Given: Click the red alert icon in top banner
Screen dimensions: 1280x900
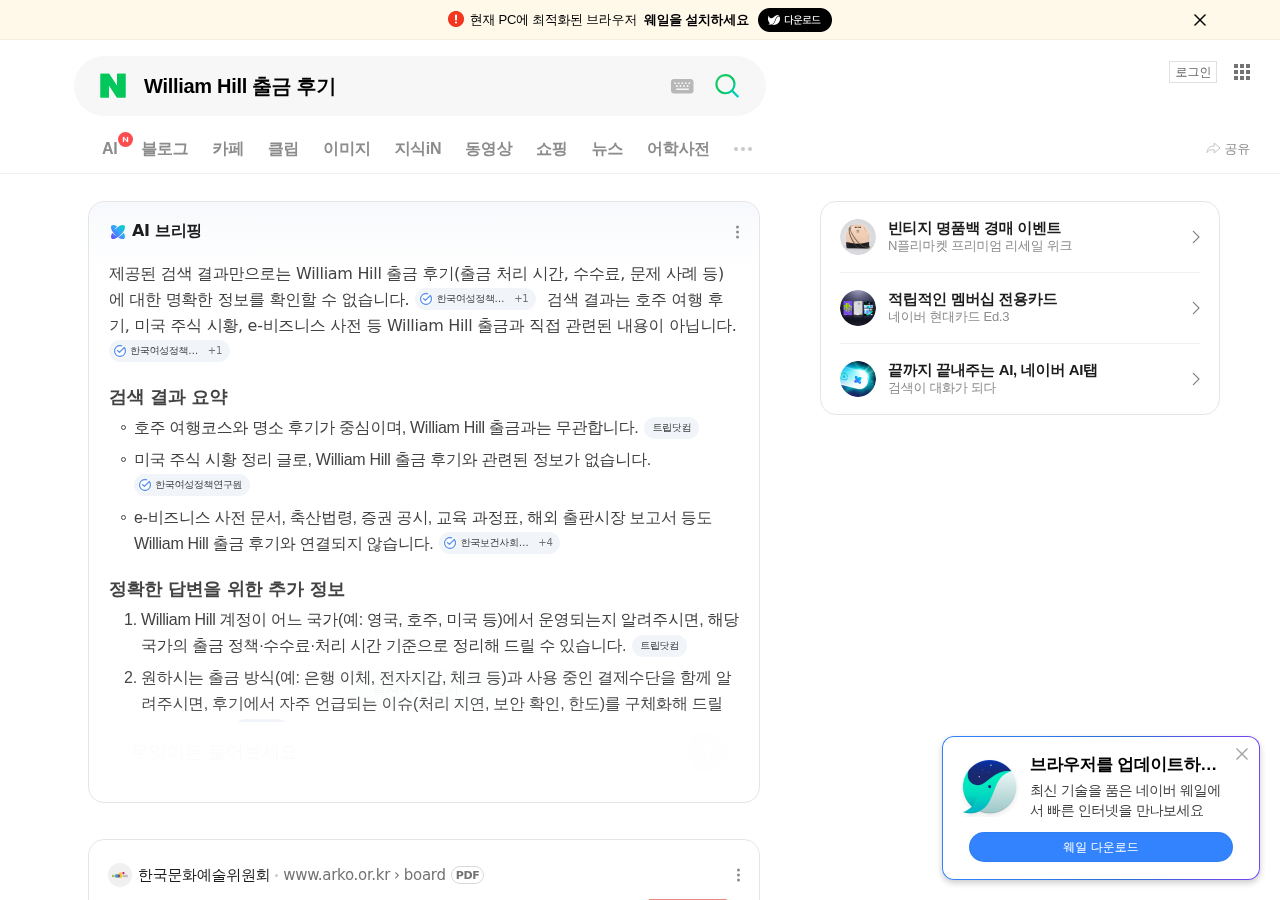Looking at the screenshot, I should [456, 19].
